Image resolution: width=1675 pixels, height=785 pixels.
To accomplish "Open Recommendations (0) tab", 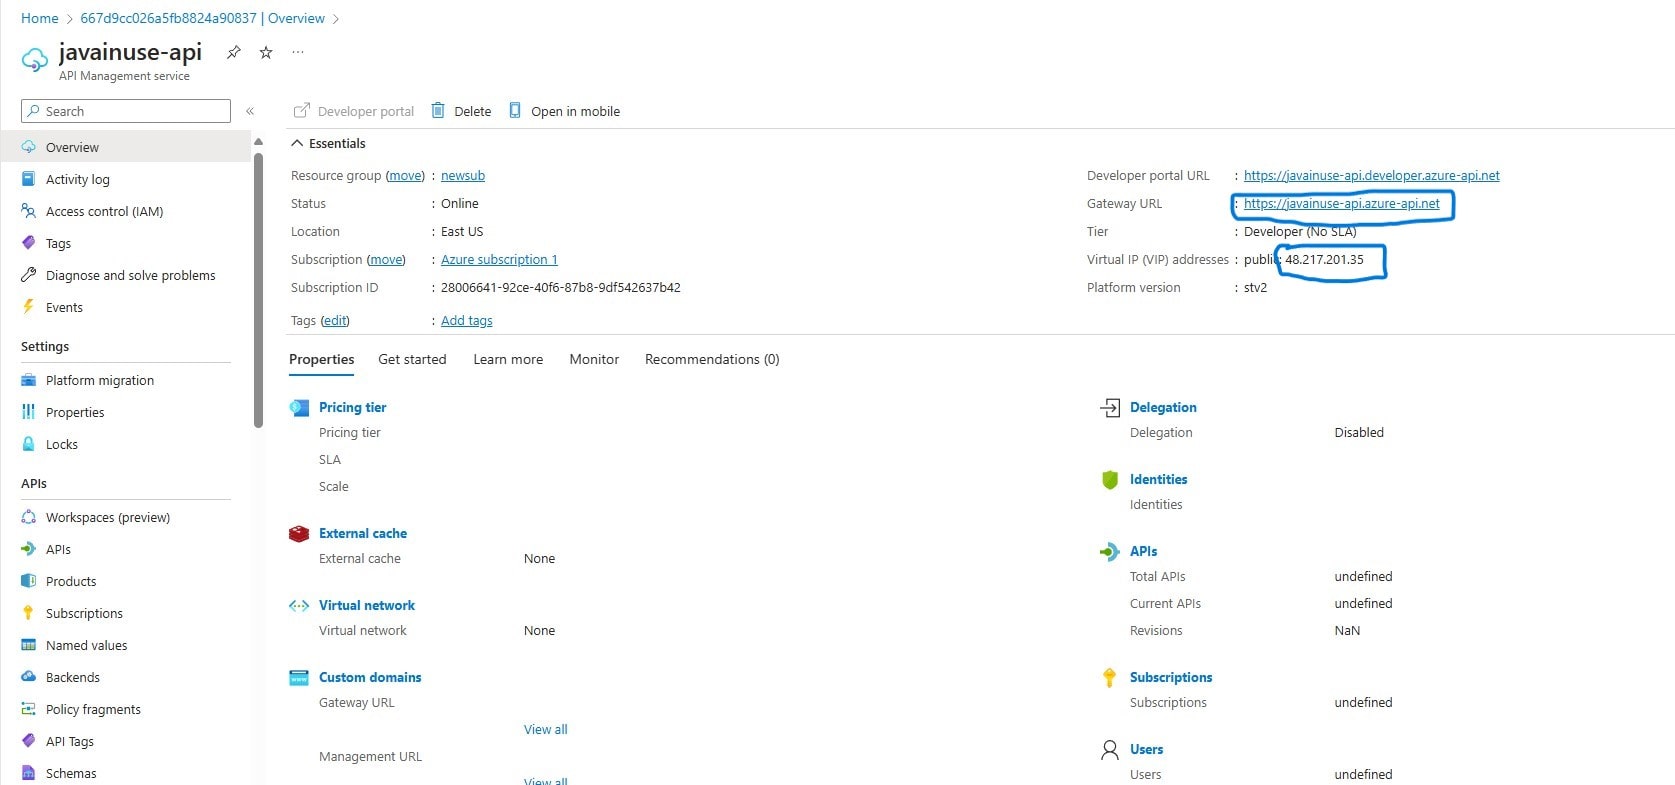I will [x=712, y=359].
